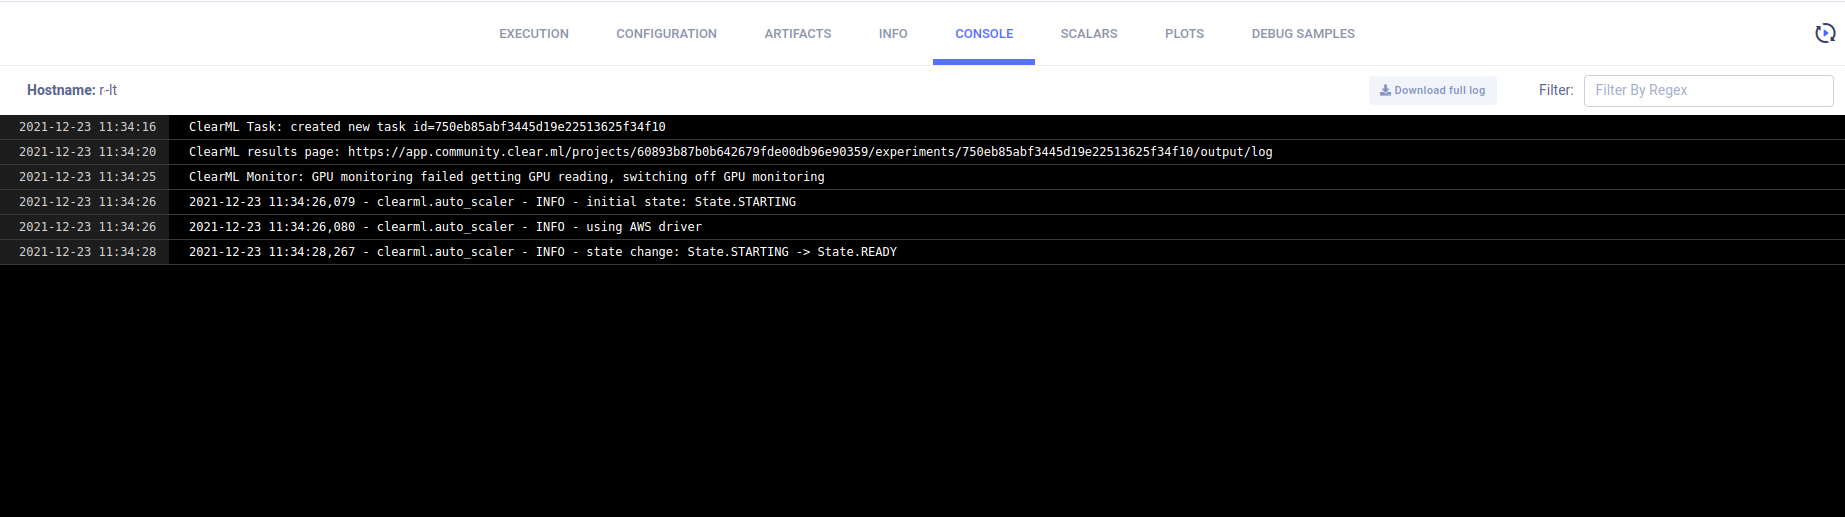Show the Plots tab

[x=1184, y=34]
